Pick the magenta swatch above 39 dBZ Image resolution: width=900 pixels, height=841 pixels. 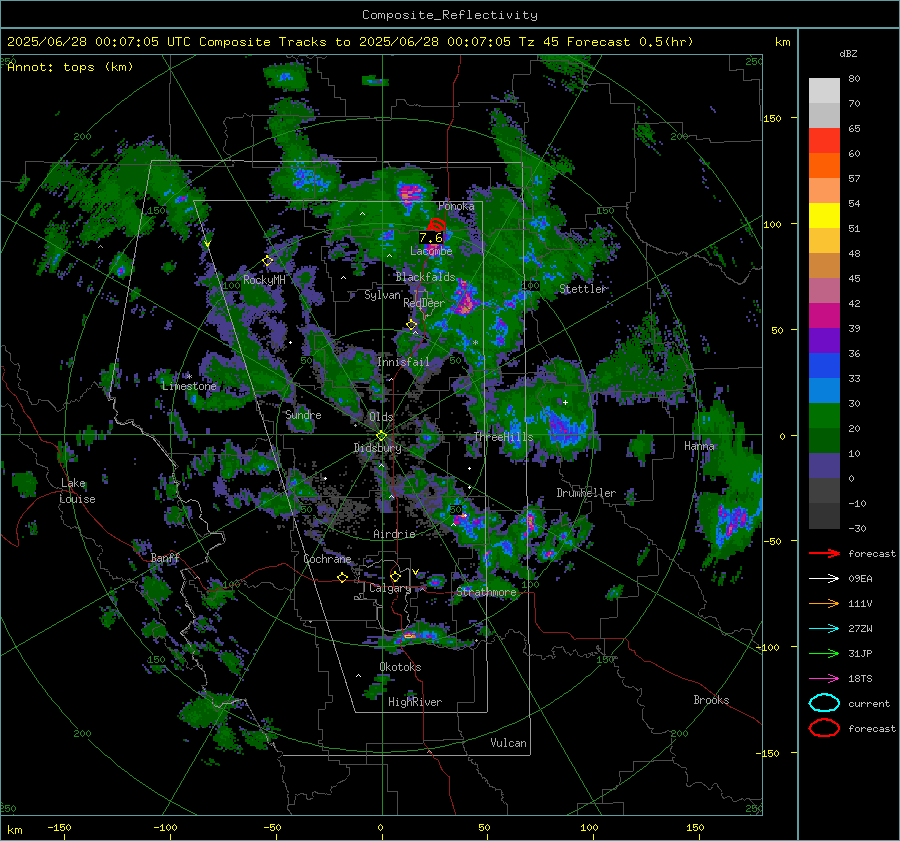point(824,315)
